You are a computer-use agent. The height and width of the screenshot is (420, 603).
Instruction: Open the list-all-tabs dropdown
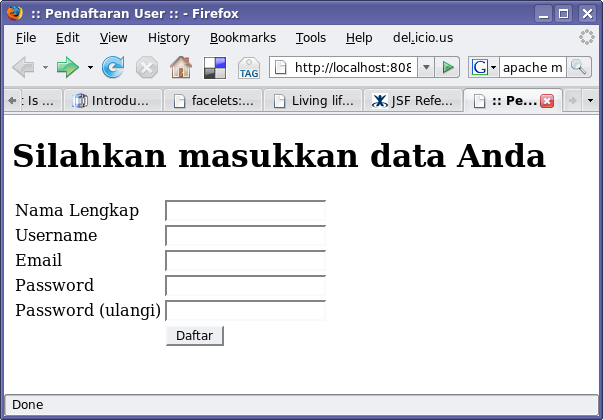(590, 101)
